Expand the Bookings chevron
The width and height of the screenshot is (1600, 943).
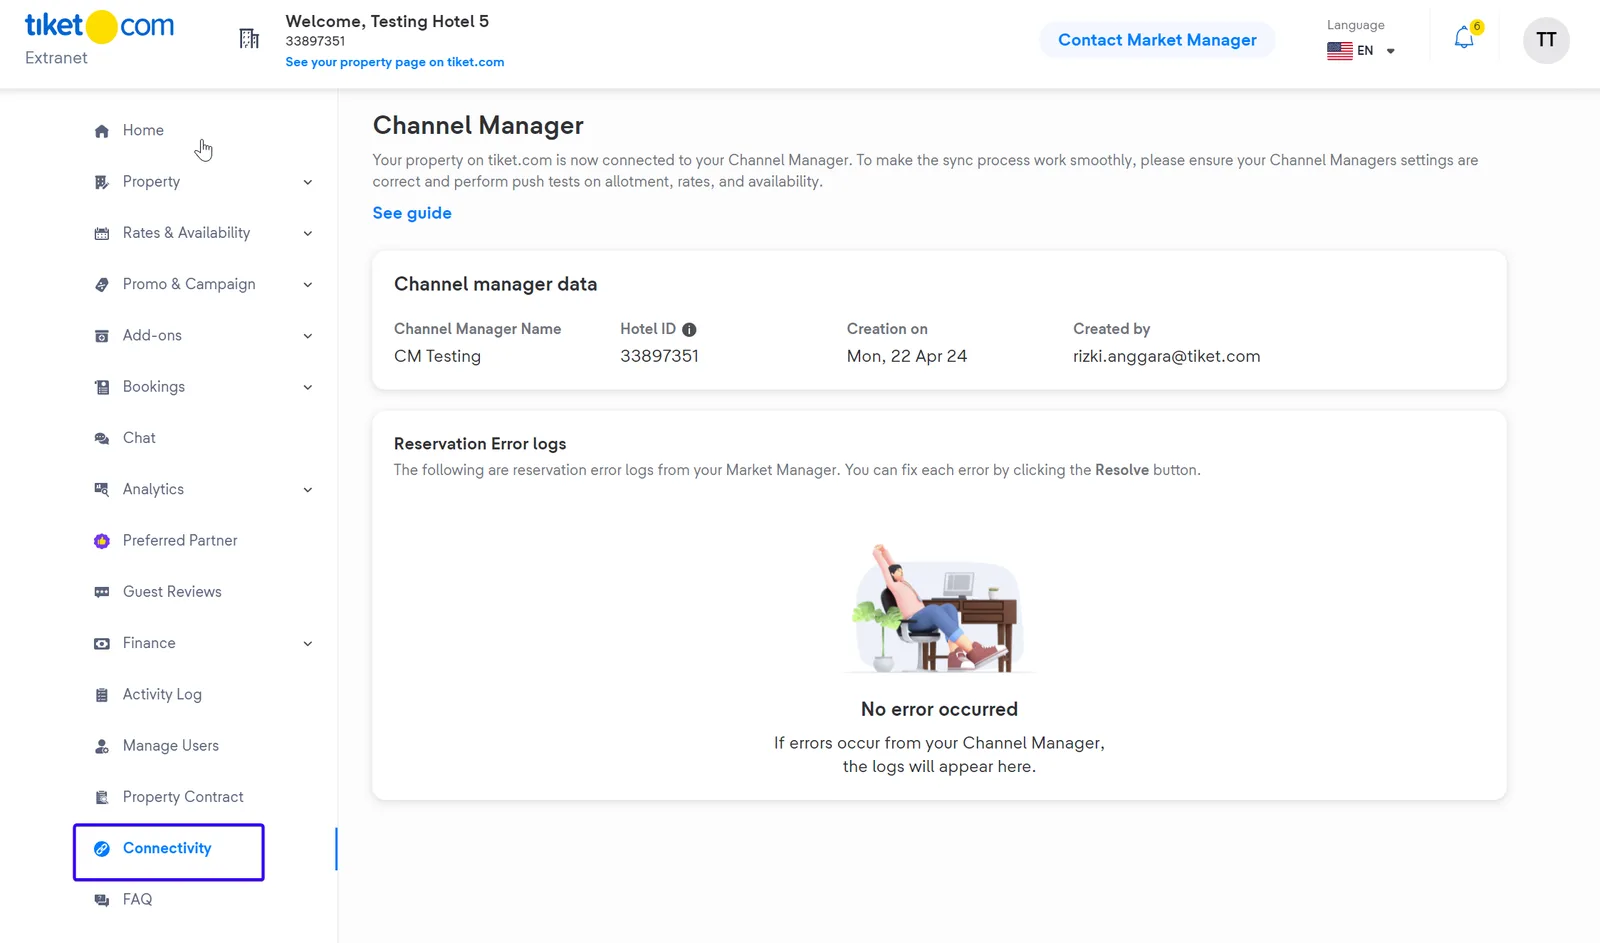(x=308, y=387)
